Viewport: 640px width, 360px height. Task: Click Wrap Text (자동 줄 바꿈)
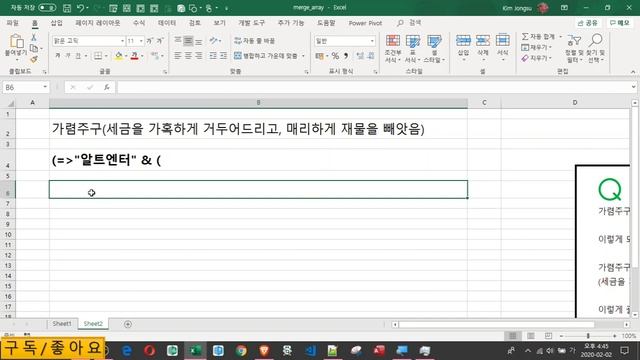(x=255, y=41)
